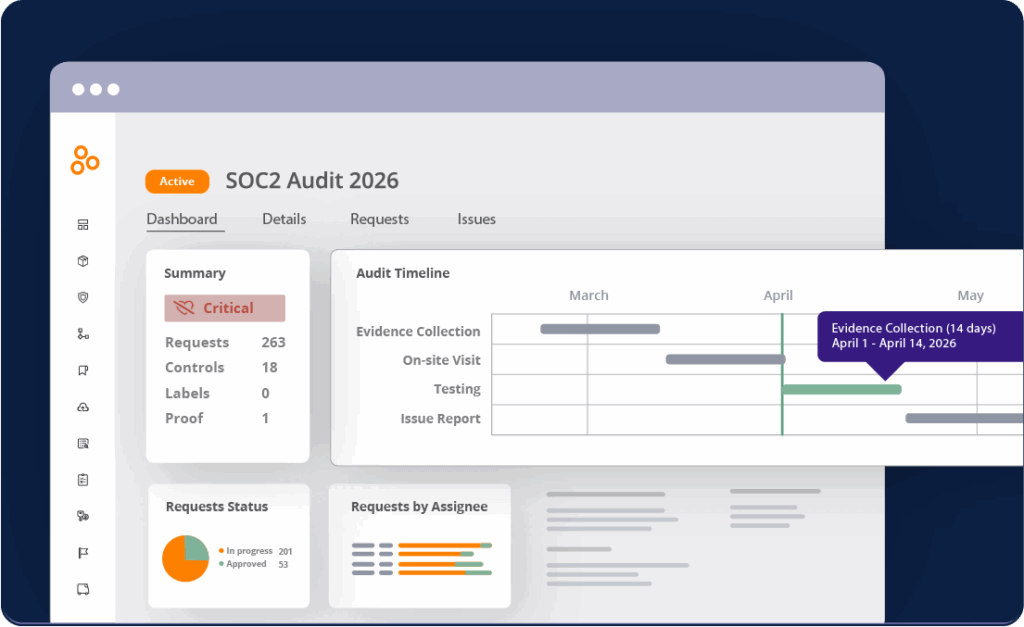Click the first assignee progress bar
This screenshot has height=627, width=1024.
point(445,545)
